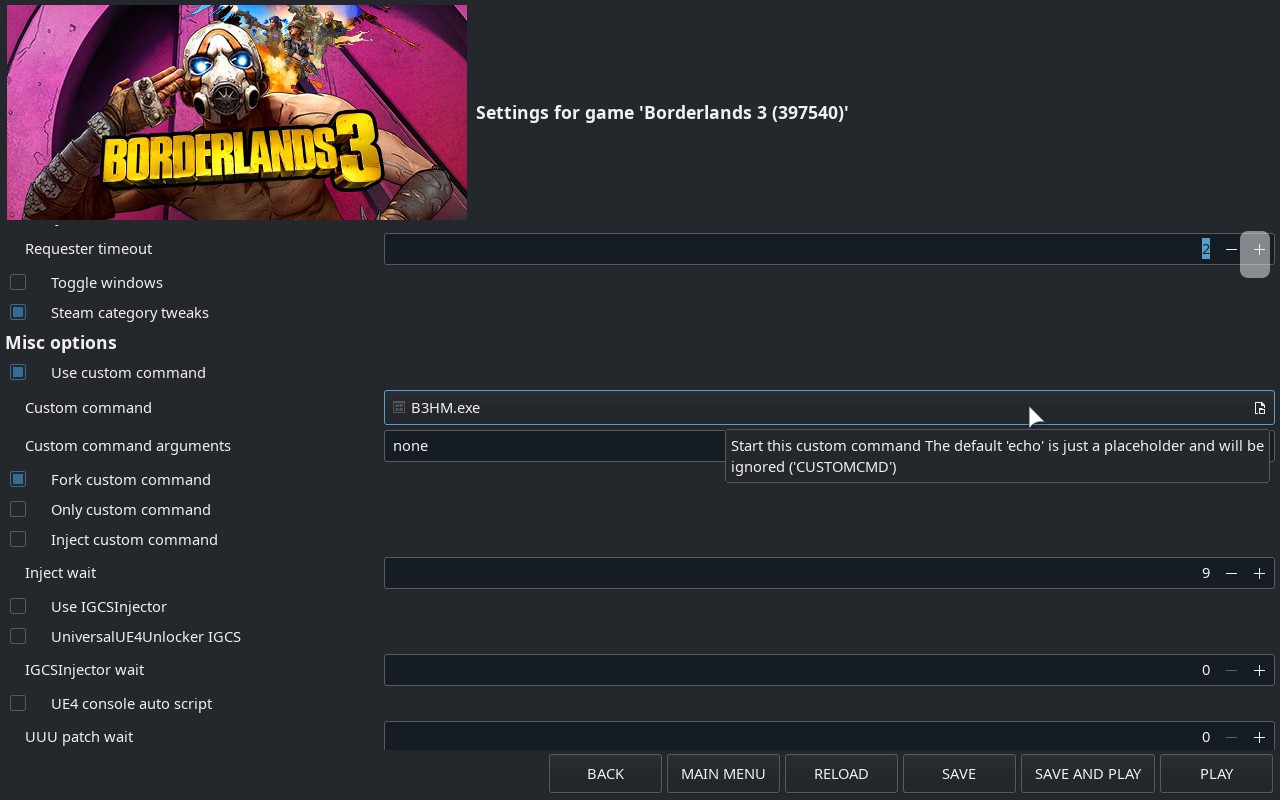Image resolution: width=1280 pixels, height=800 pixels.
Task: Click the Requester timeout label
Action: click(89, 249)
